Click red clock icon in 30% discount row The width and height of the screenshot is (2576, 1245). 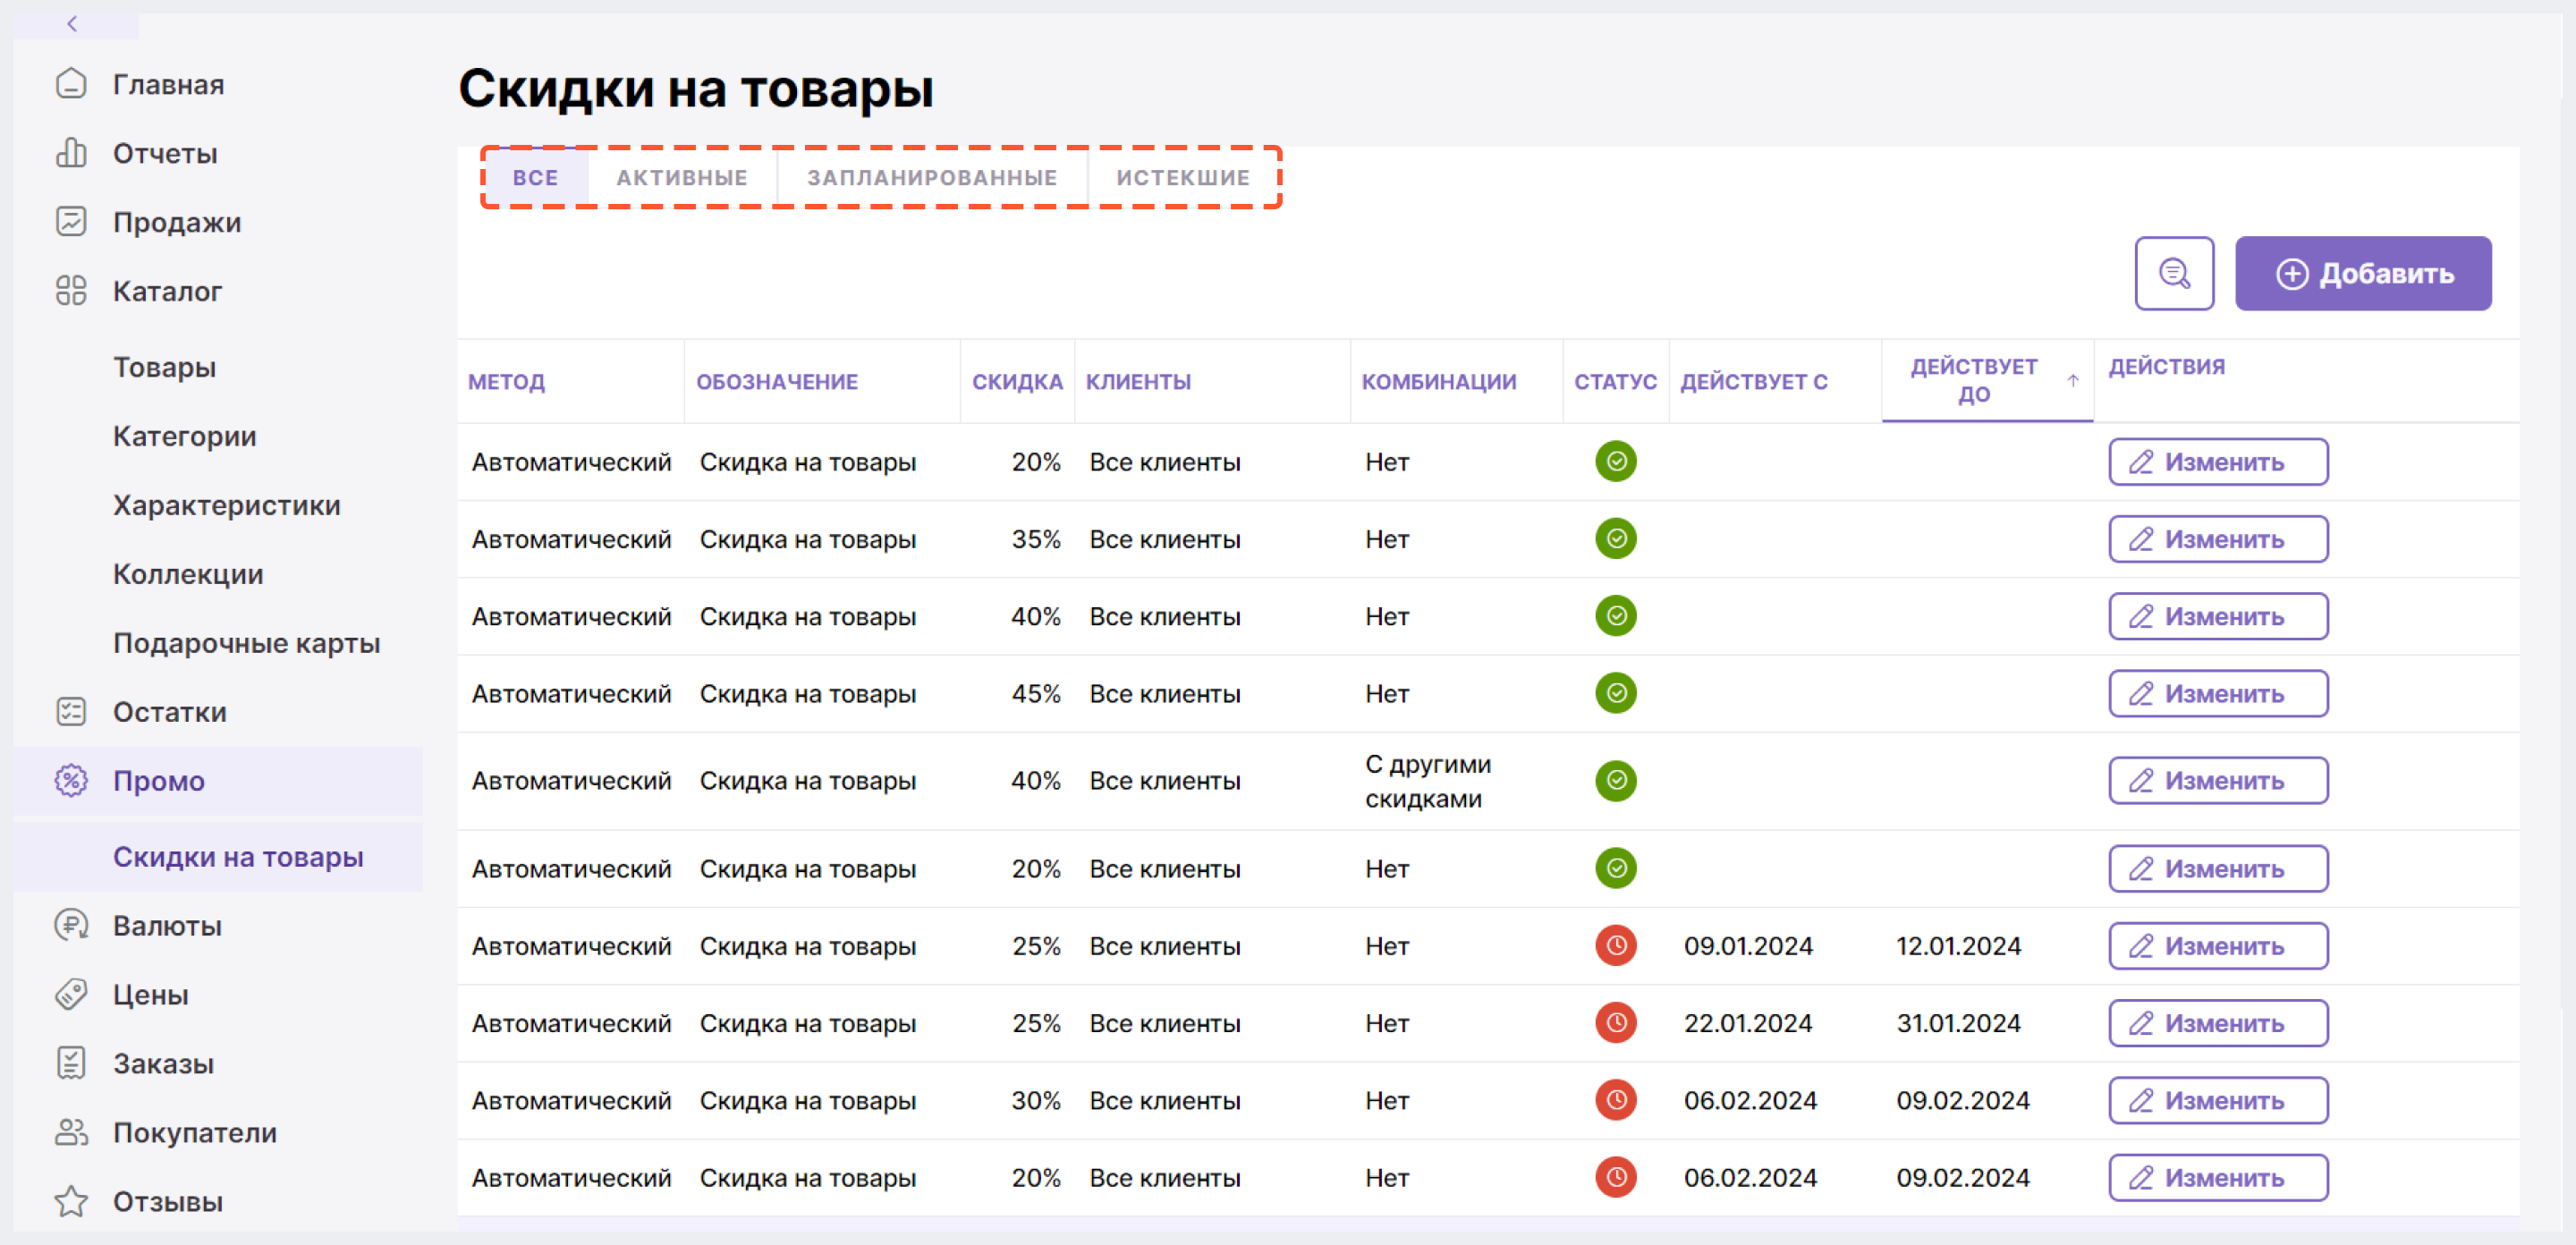tap(1615, 1100)
